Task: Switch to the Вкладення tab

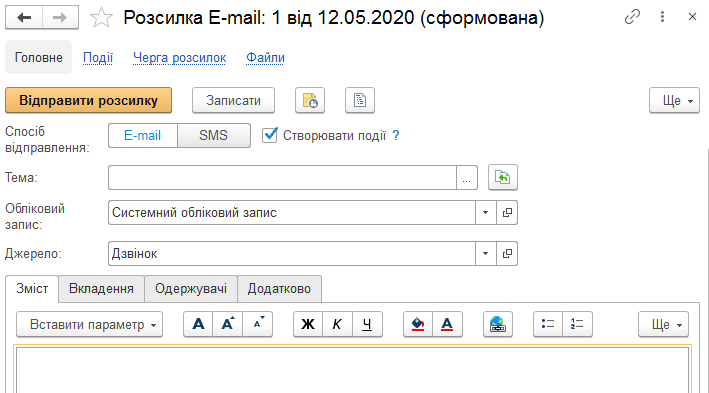Action: coord(101,289)
